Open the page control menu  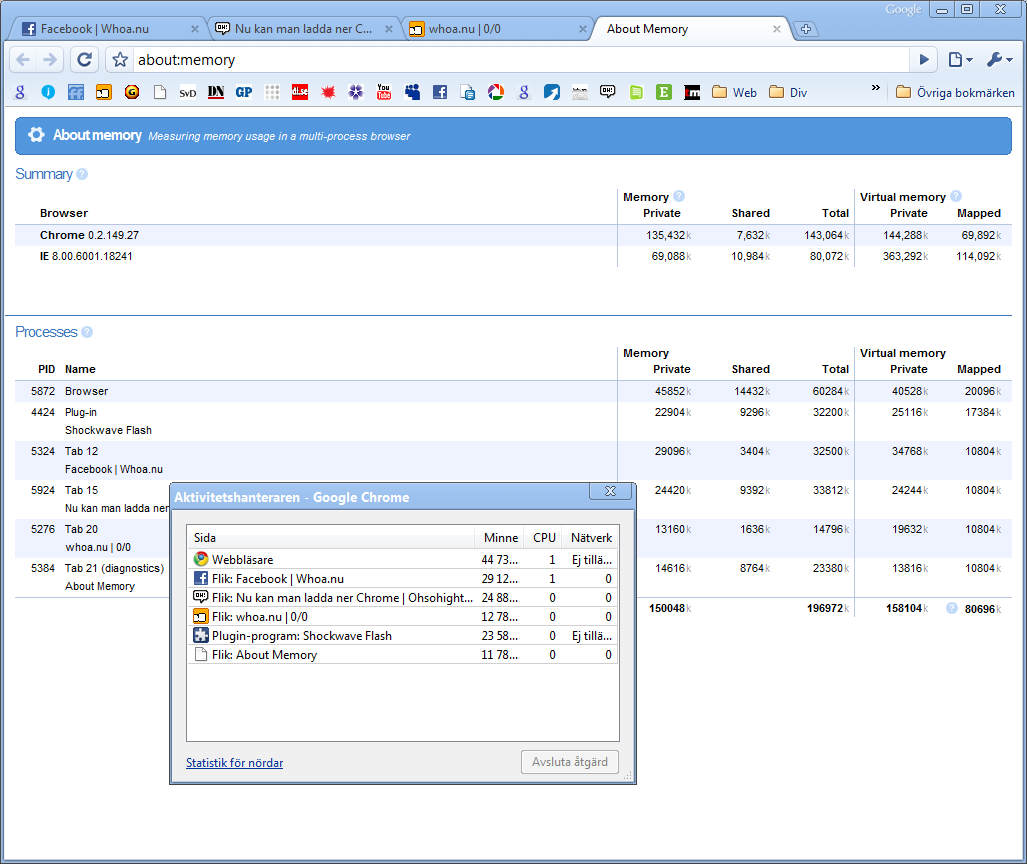pyautogui.click(x=960, y=60)
